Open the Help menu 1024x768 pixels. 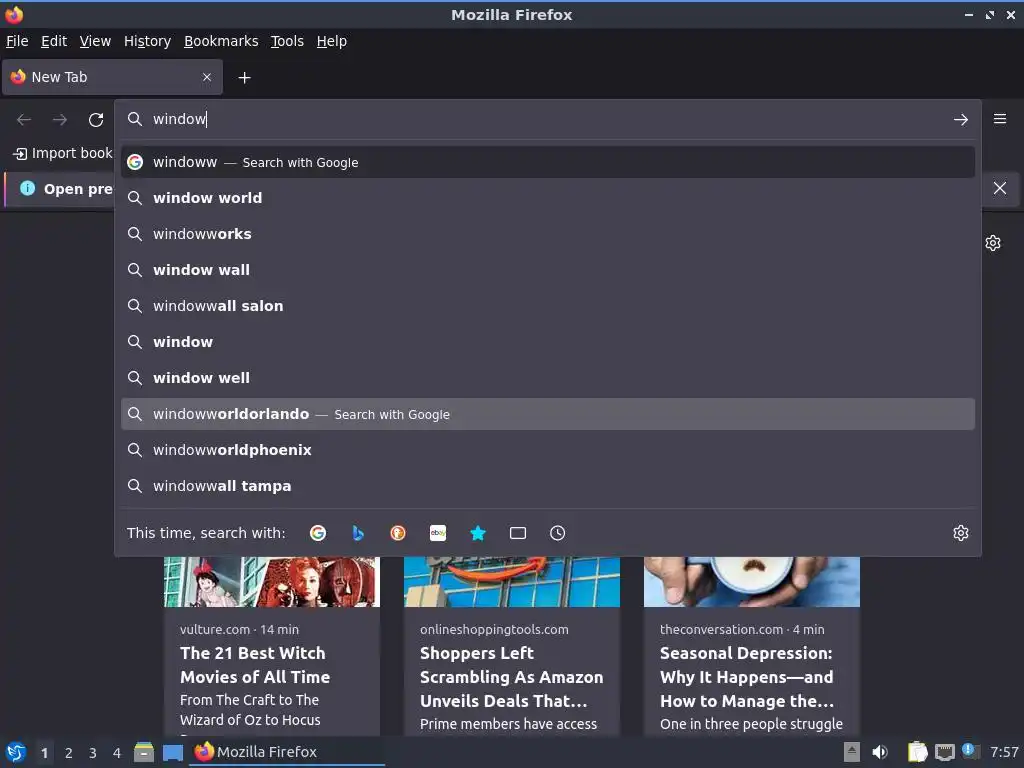(x=332, y=41)
